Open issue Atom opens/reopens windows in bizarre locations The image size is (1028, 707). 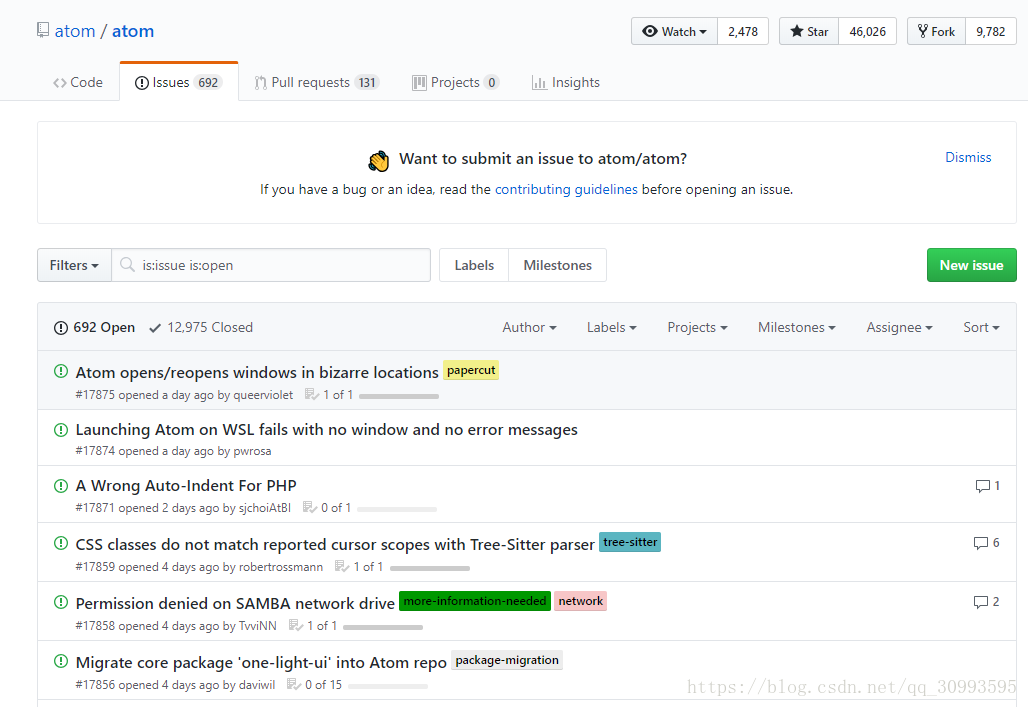(x=257, y=373)
